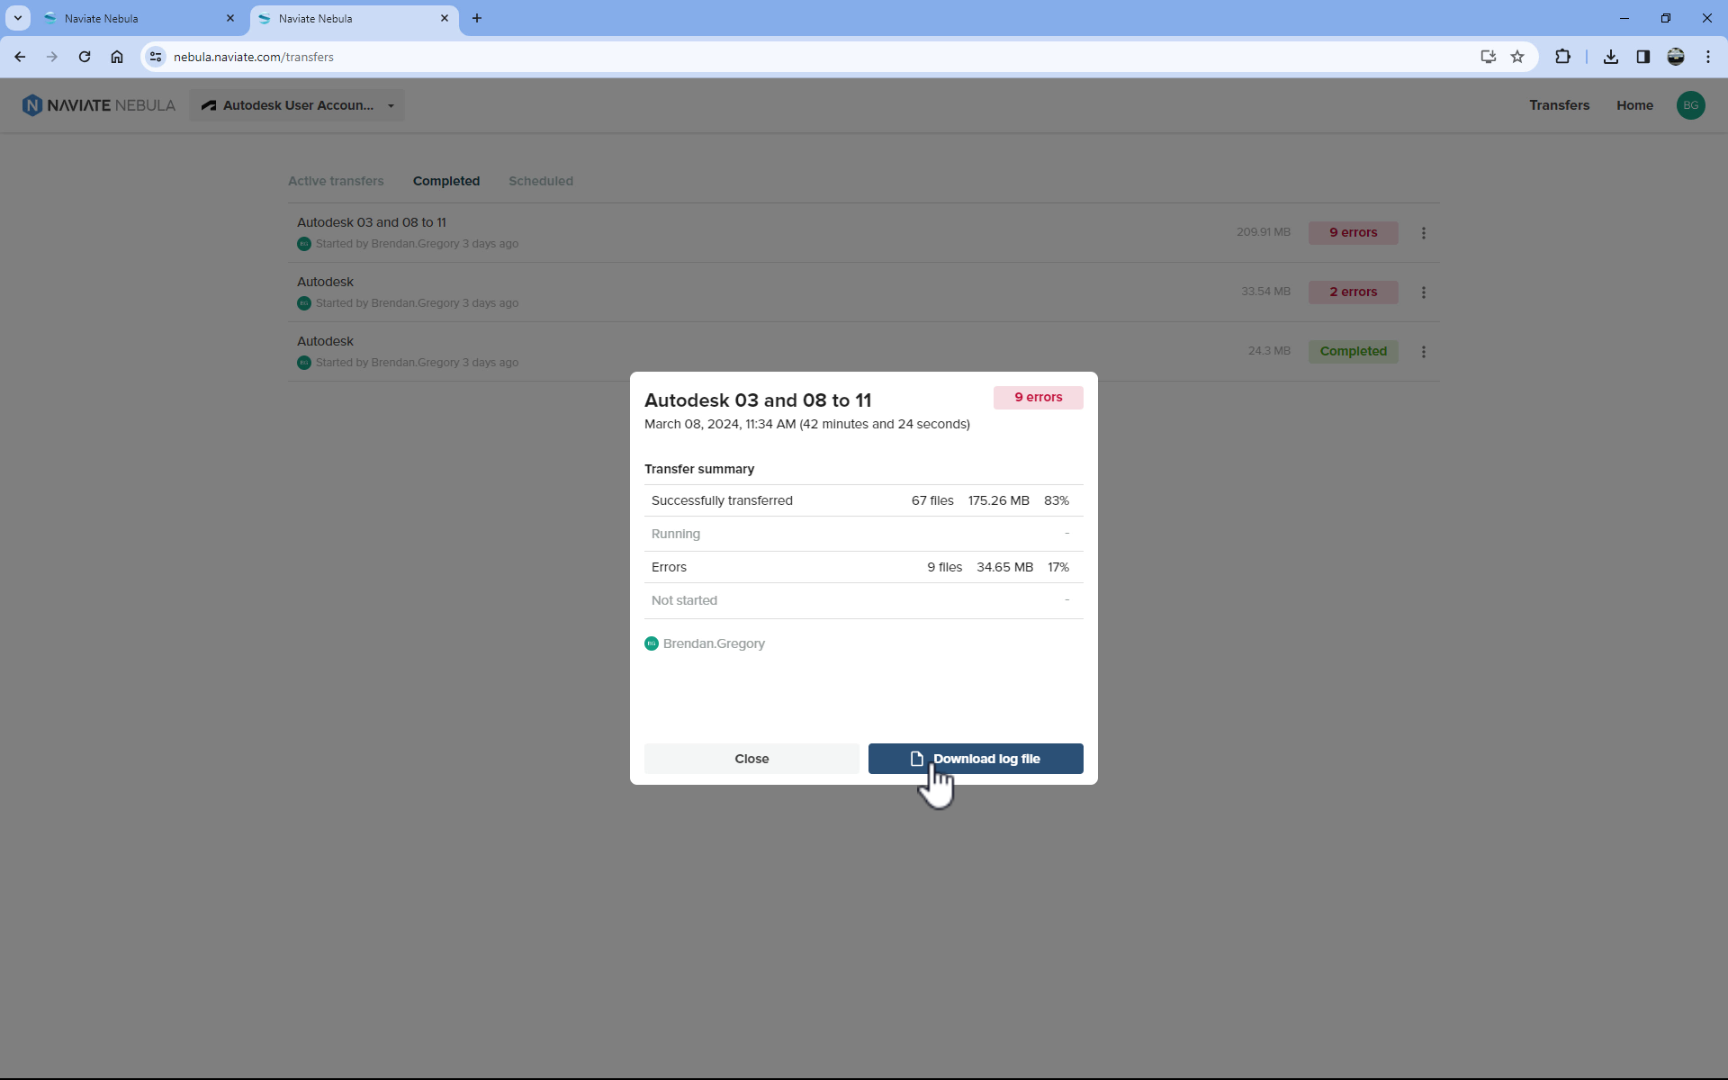Select the Errors row in summary
This screenshot has height=1080, width=1728.
863,567
